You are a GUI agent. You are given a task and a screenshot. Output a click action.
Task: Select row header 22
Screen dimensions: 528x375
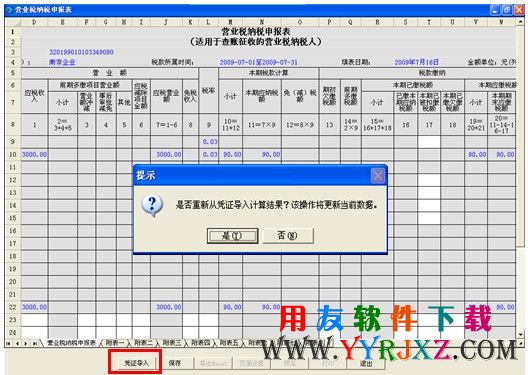13,307
